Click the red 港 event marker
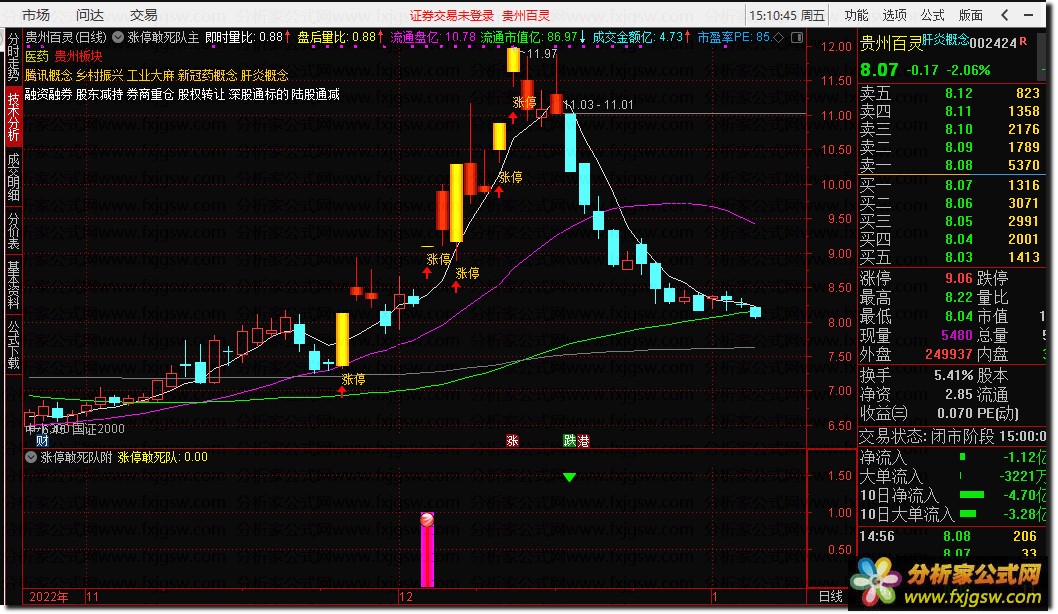This screenshot has height=614, width=1058. coord(584,441)
